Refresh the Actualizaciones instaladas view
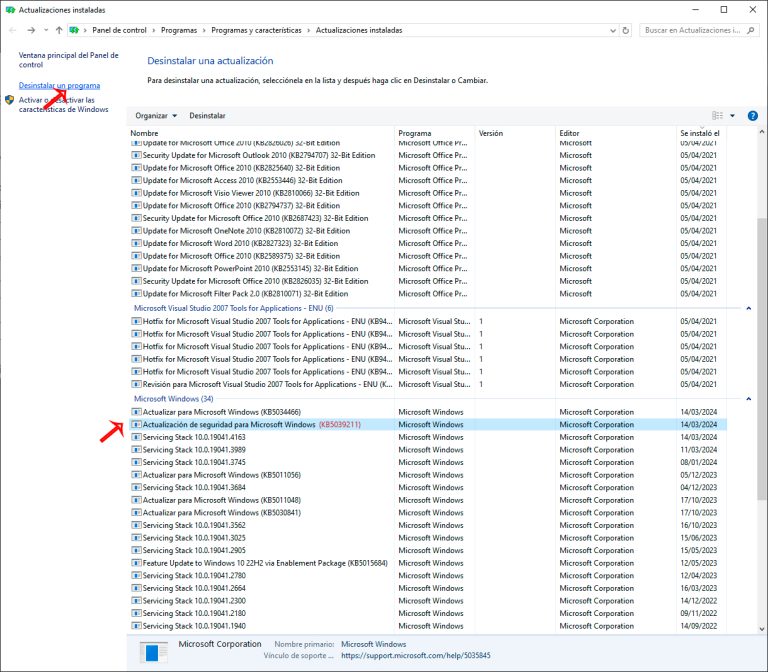This screenshot has height=672, width=768. (625, 30)
